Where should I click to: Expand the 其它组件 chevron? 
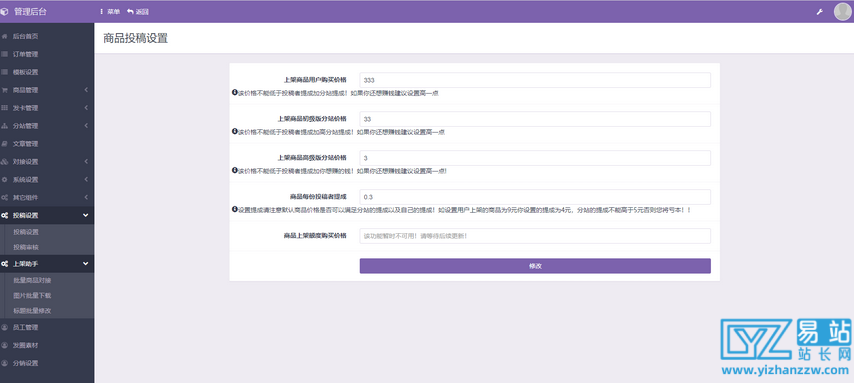pyautogui.click(x=86, y=197)
